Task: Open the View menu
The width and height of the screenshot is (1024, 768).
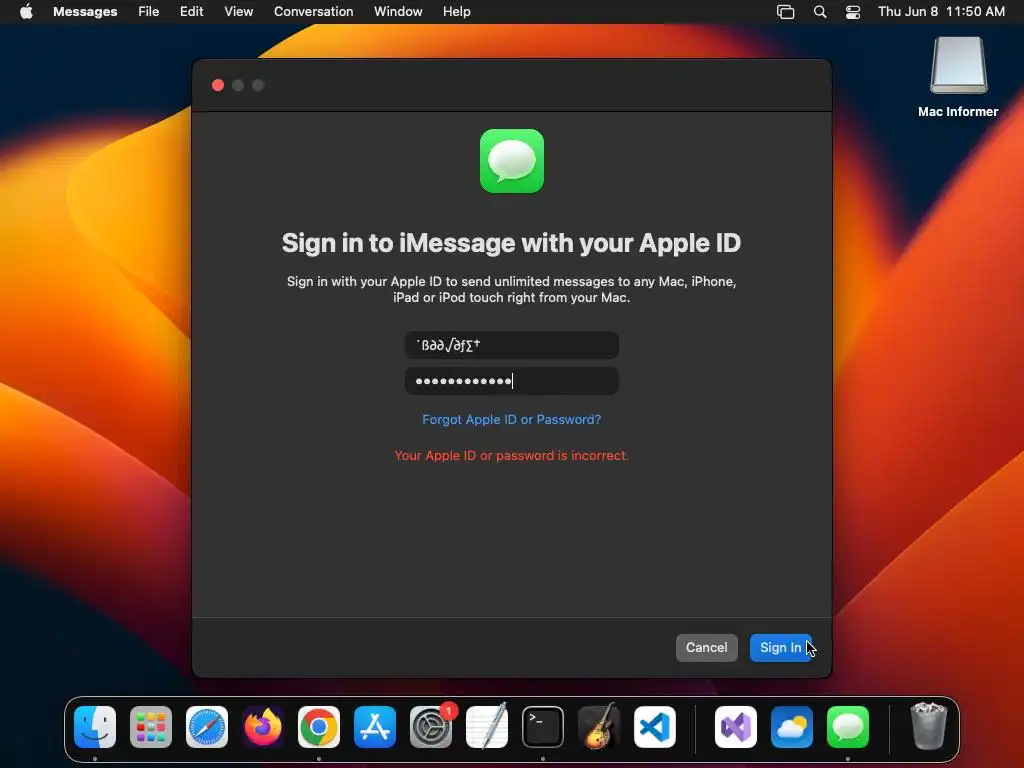Action: point(238,12)
